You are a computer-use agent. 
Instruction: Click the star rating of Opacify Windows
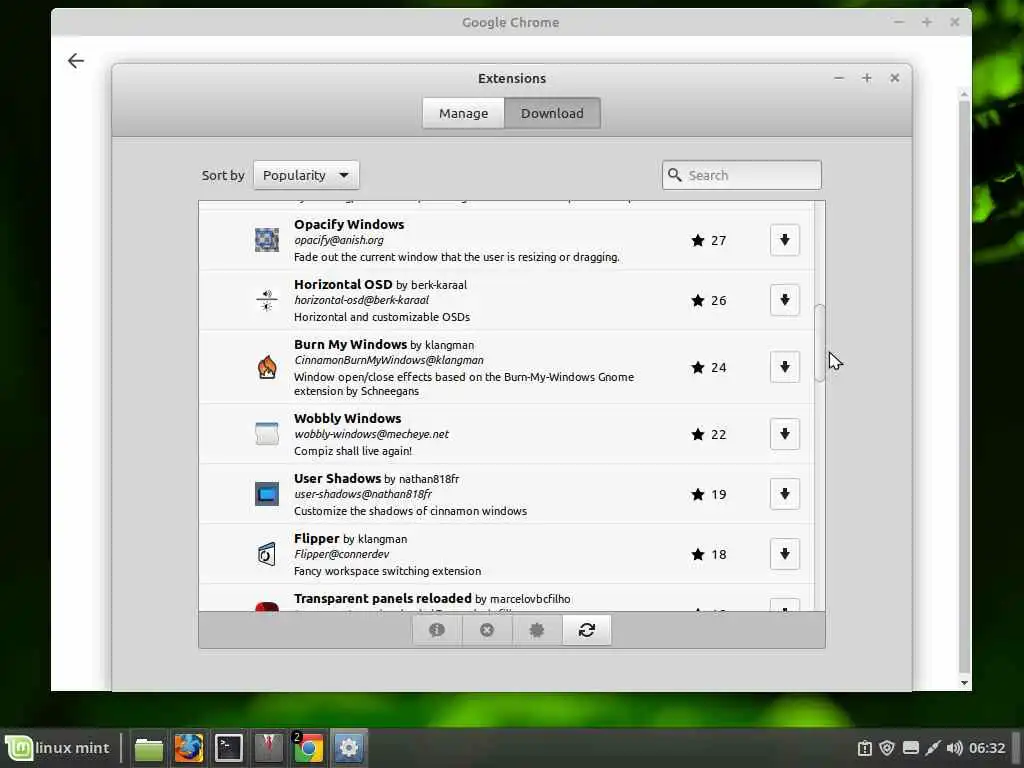709,240
